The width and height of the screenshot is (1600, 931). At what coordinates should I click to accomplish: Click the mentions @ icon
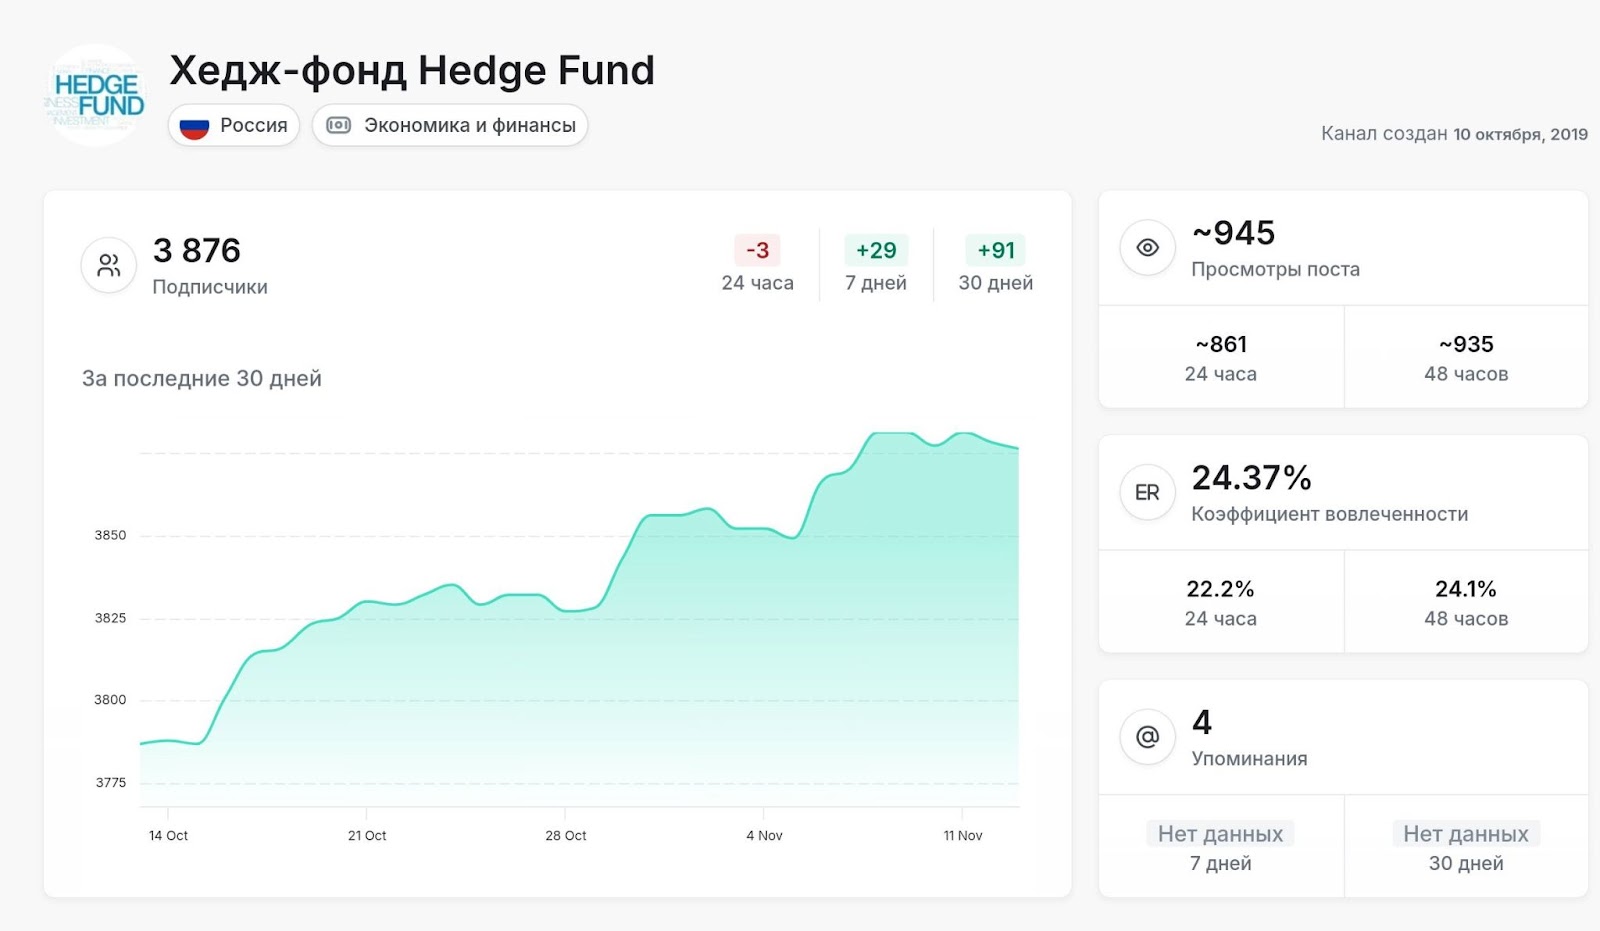point(1147,737)
